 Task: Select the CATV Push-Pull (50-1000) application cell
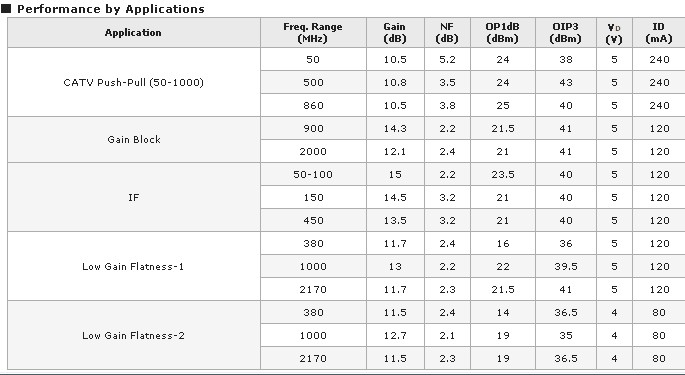tap(134, 82)
